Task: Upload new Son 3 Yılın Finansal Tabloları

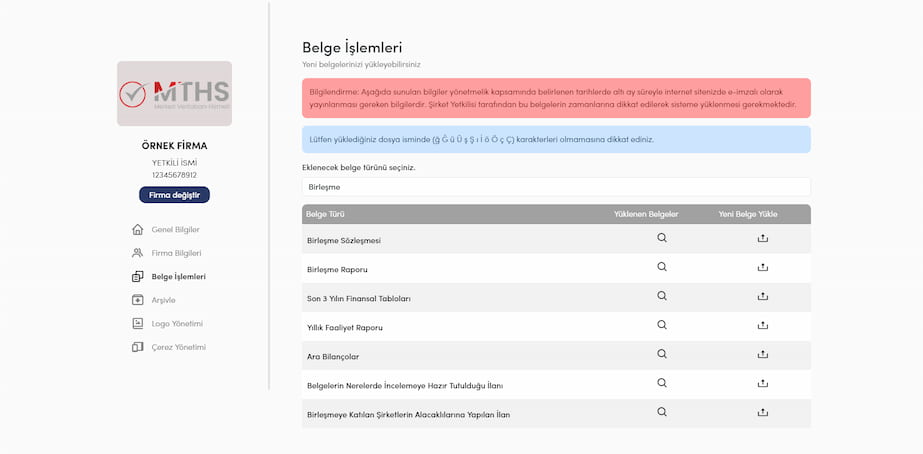Action: coord(763,296)
